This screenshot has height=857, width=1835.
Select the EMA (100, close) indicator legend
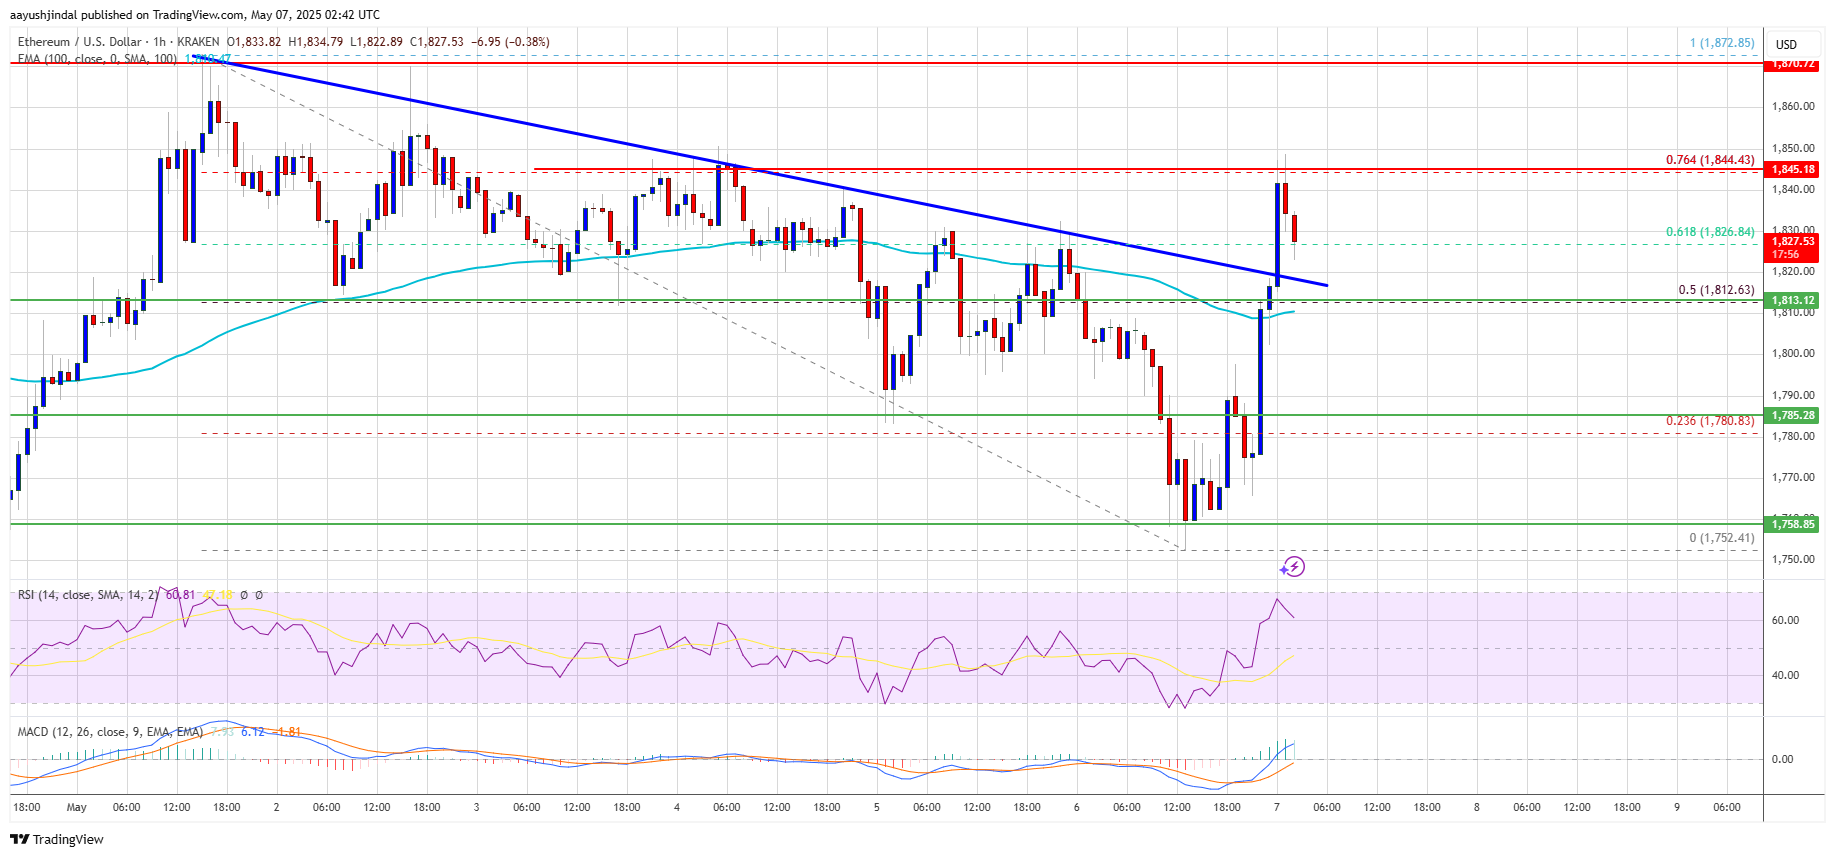(x=96, y=59)
